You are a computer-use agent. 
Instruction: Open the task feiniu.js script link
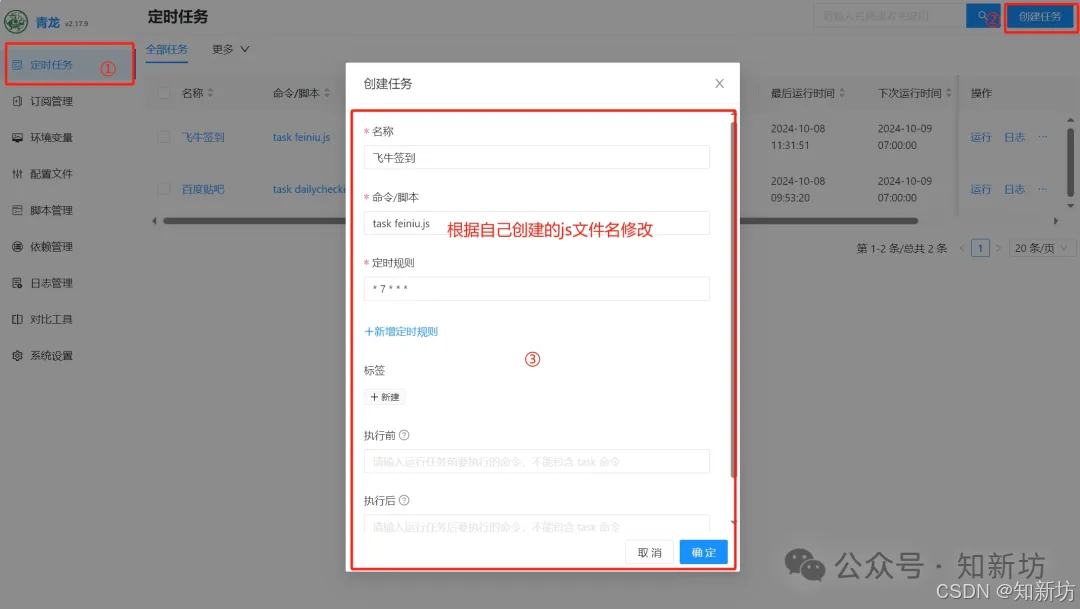(301, 137)
